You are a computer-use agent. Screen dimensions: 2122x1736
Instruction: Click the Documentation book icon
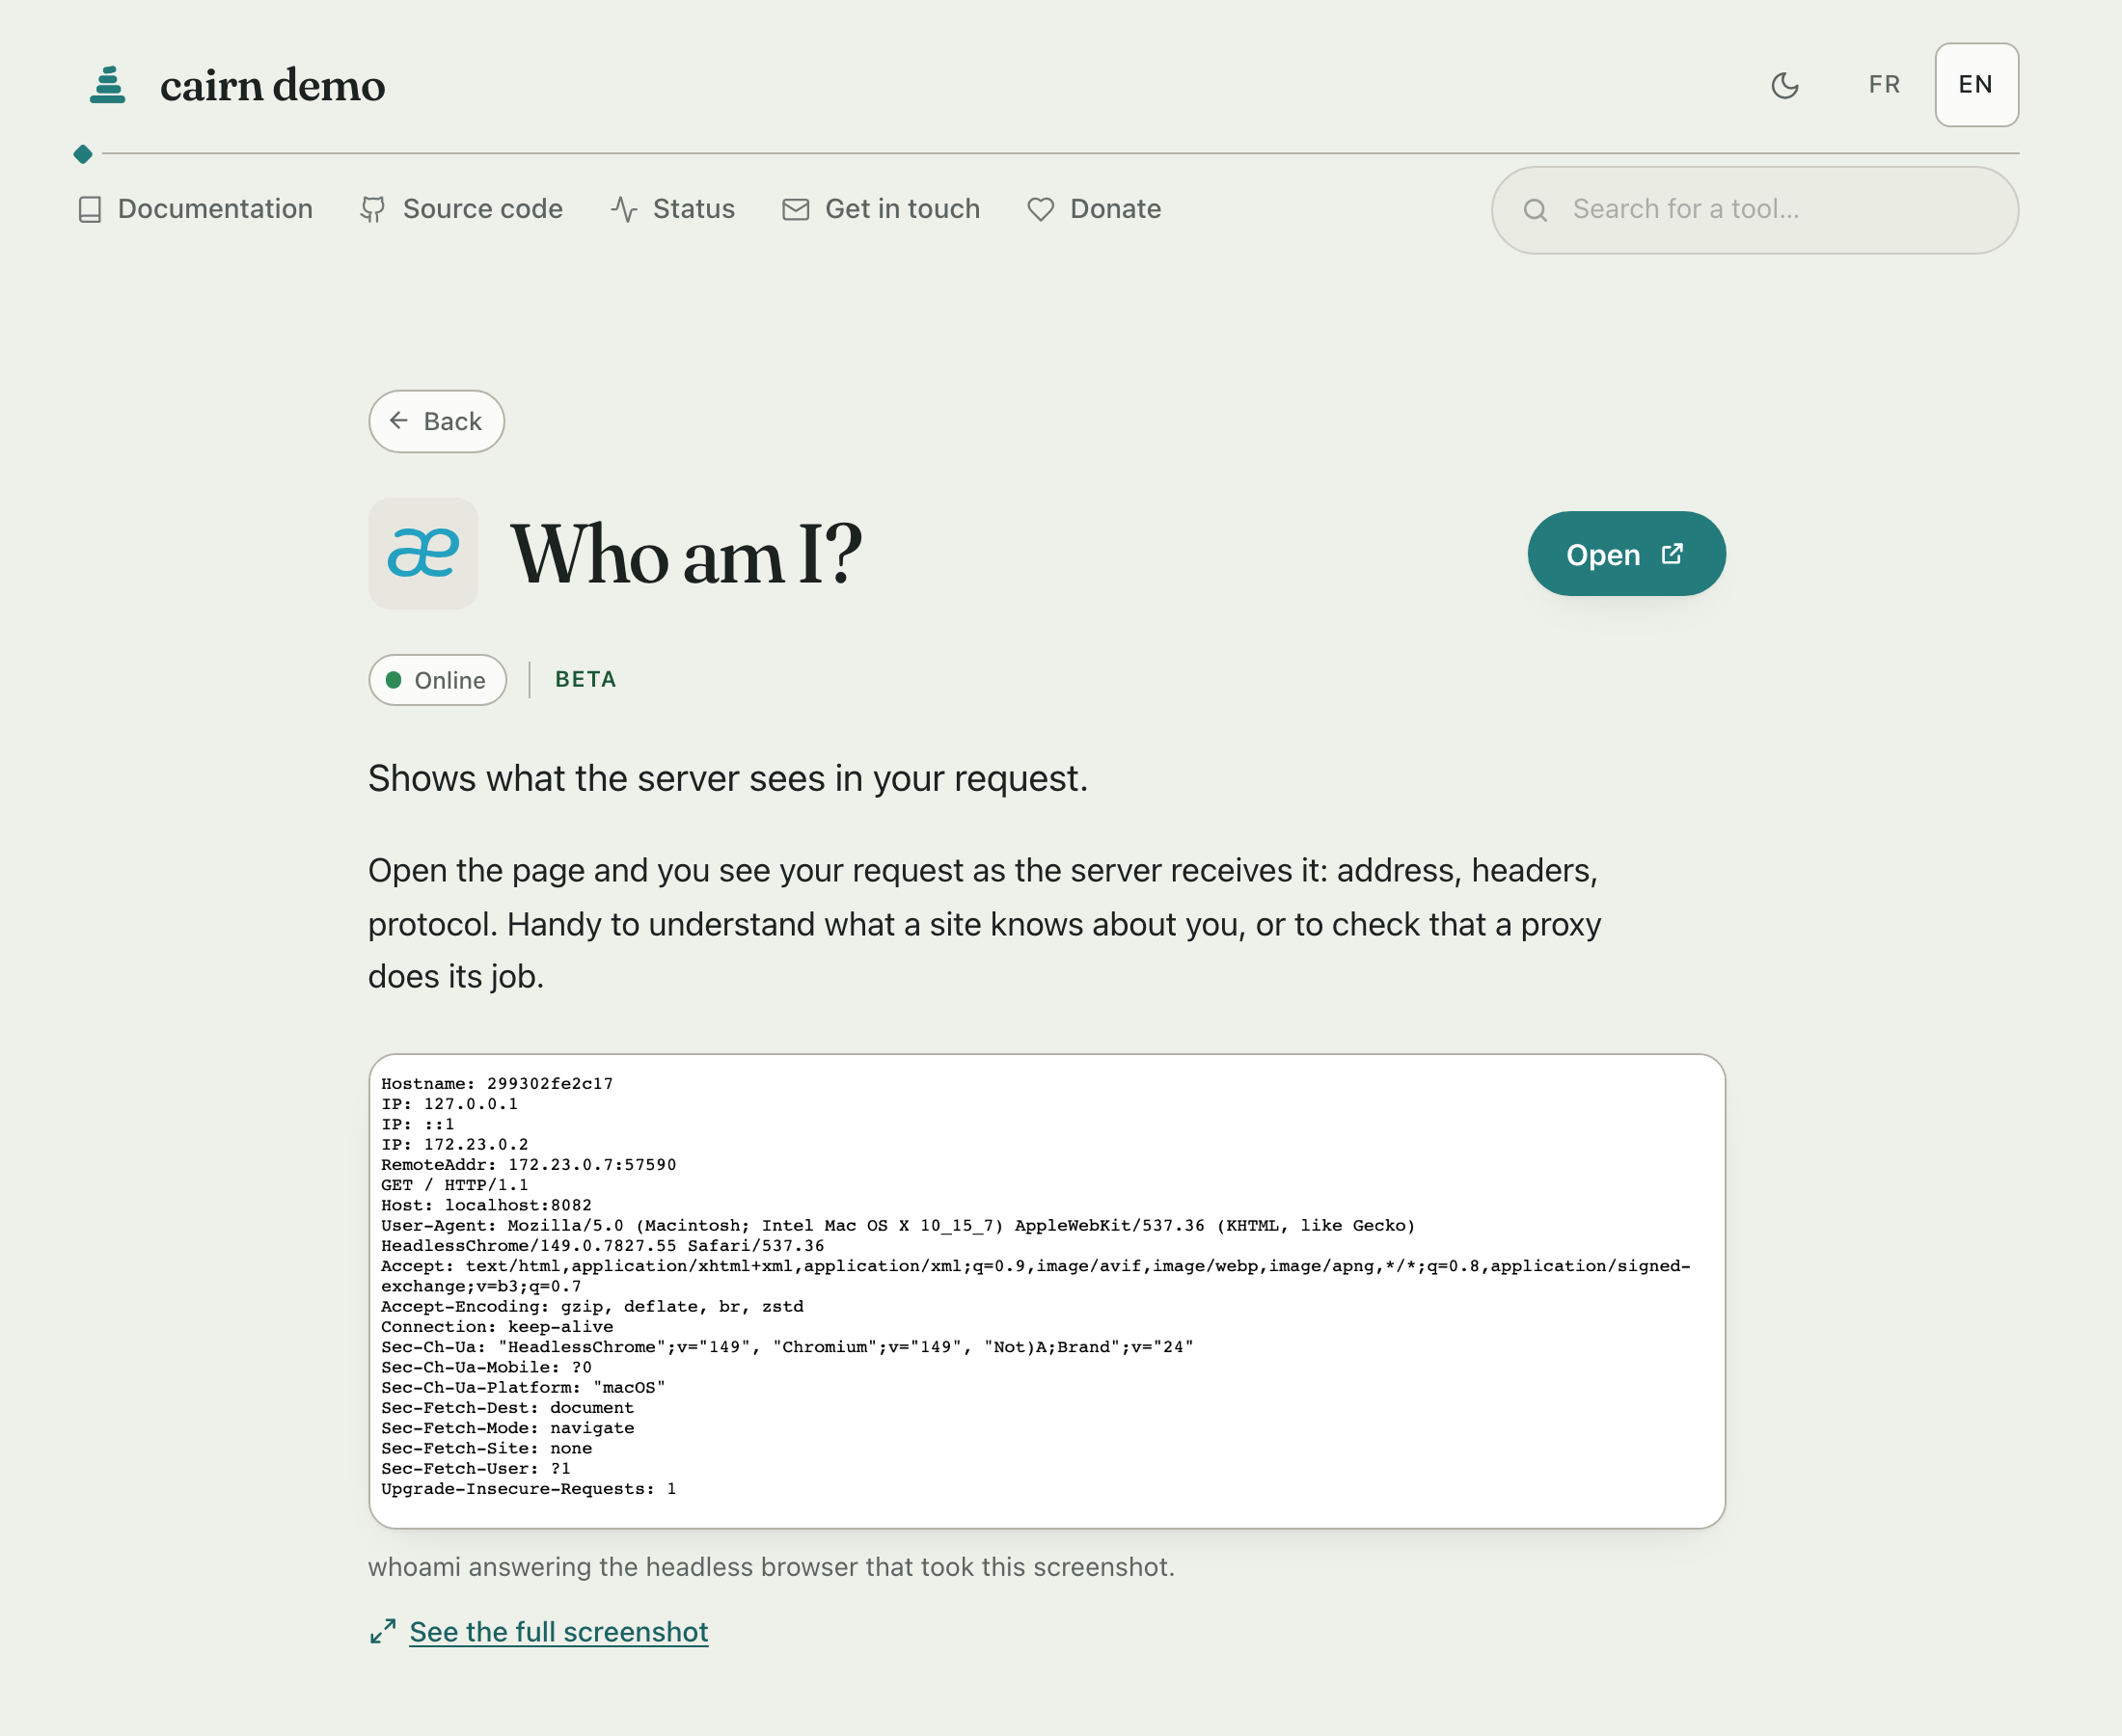(x=90, y=209)
